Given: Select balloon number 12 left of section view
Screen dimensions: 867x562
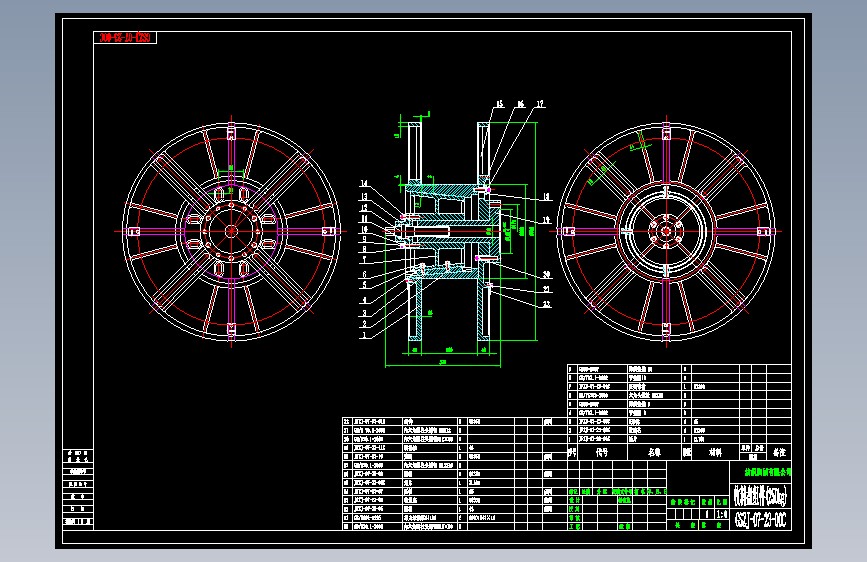Looking at the screenshot, I should click(364, 208).
